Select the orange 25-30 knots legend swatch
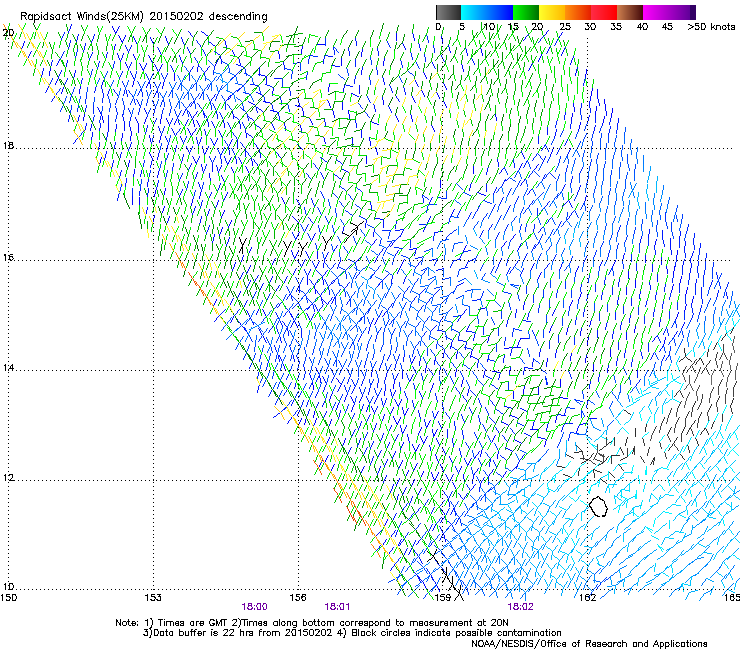This screenshot has width=740, height=650. 578,12
